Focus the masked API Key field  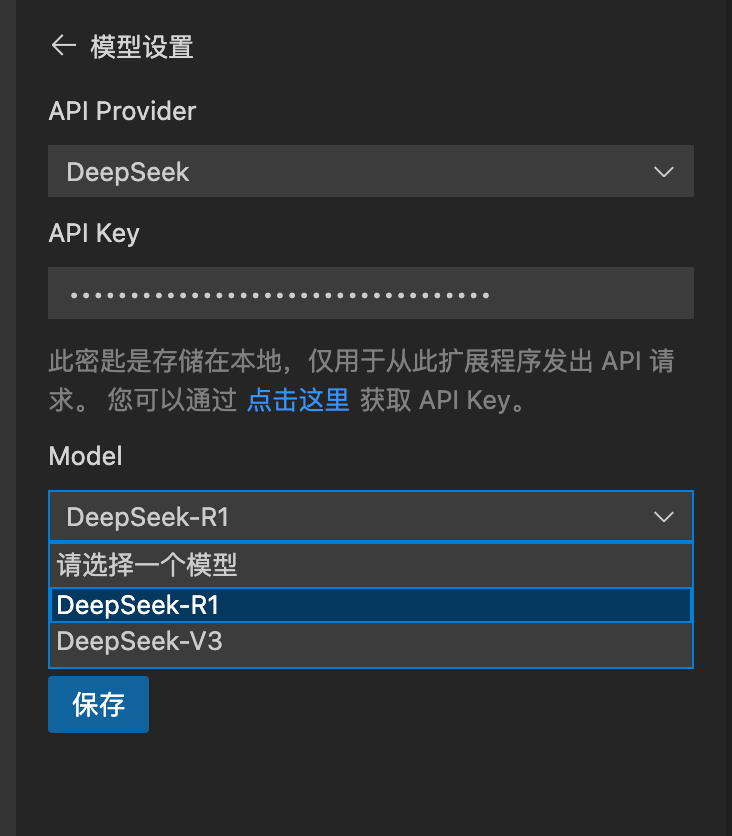(371, 293)
